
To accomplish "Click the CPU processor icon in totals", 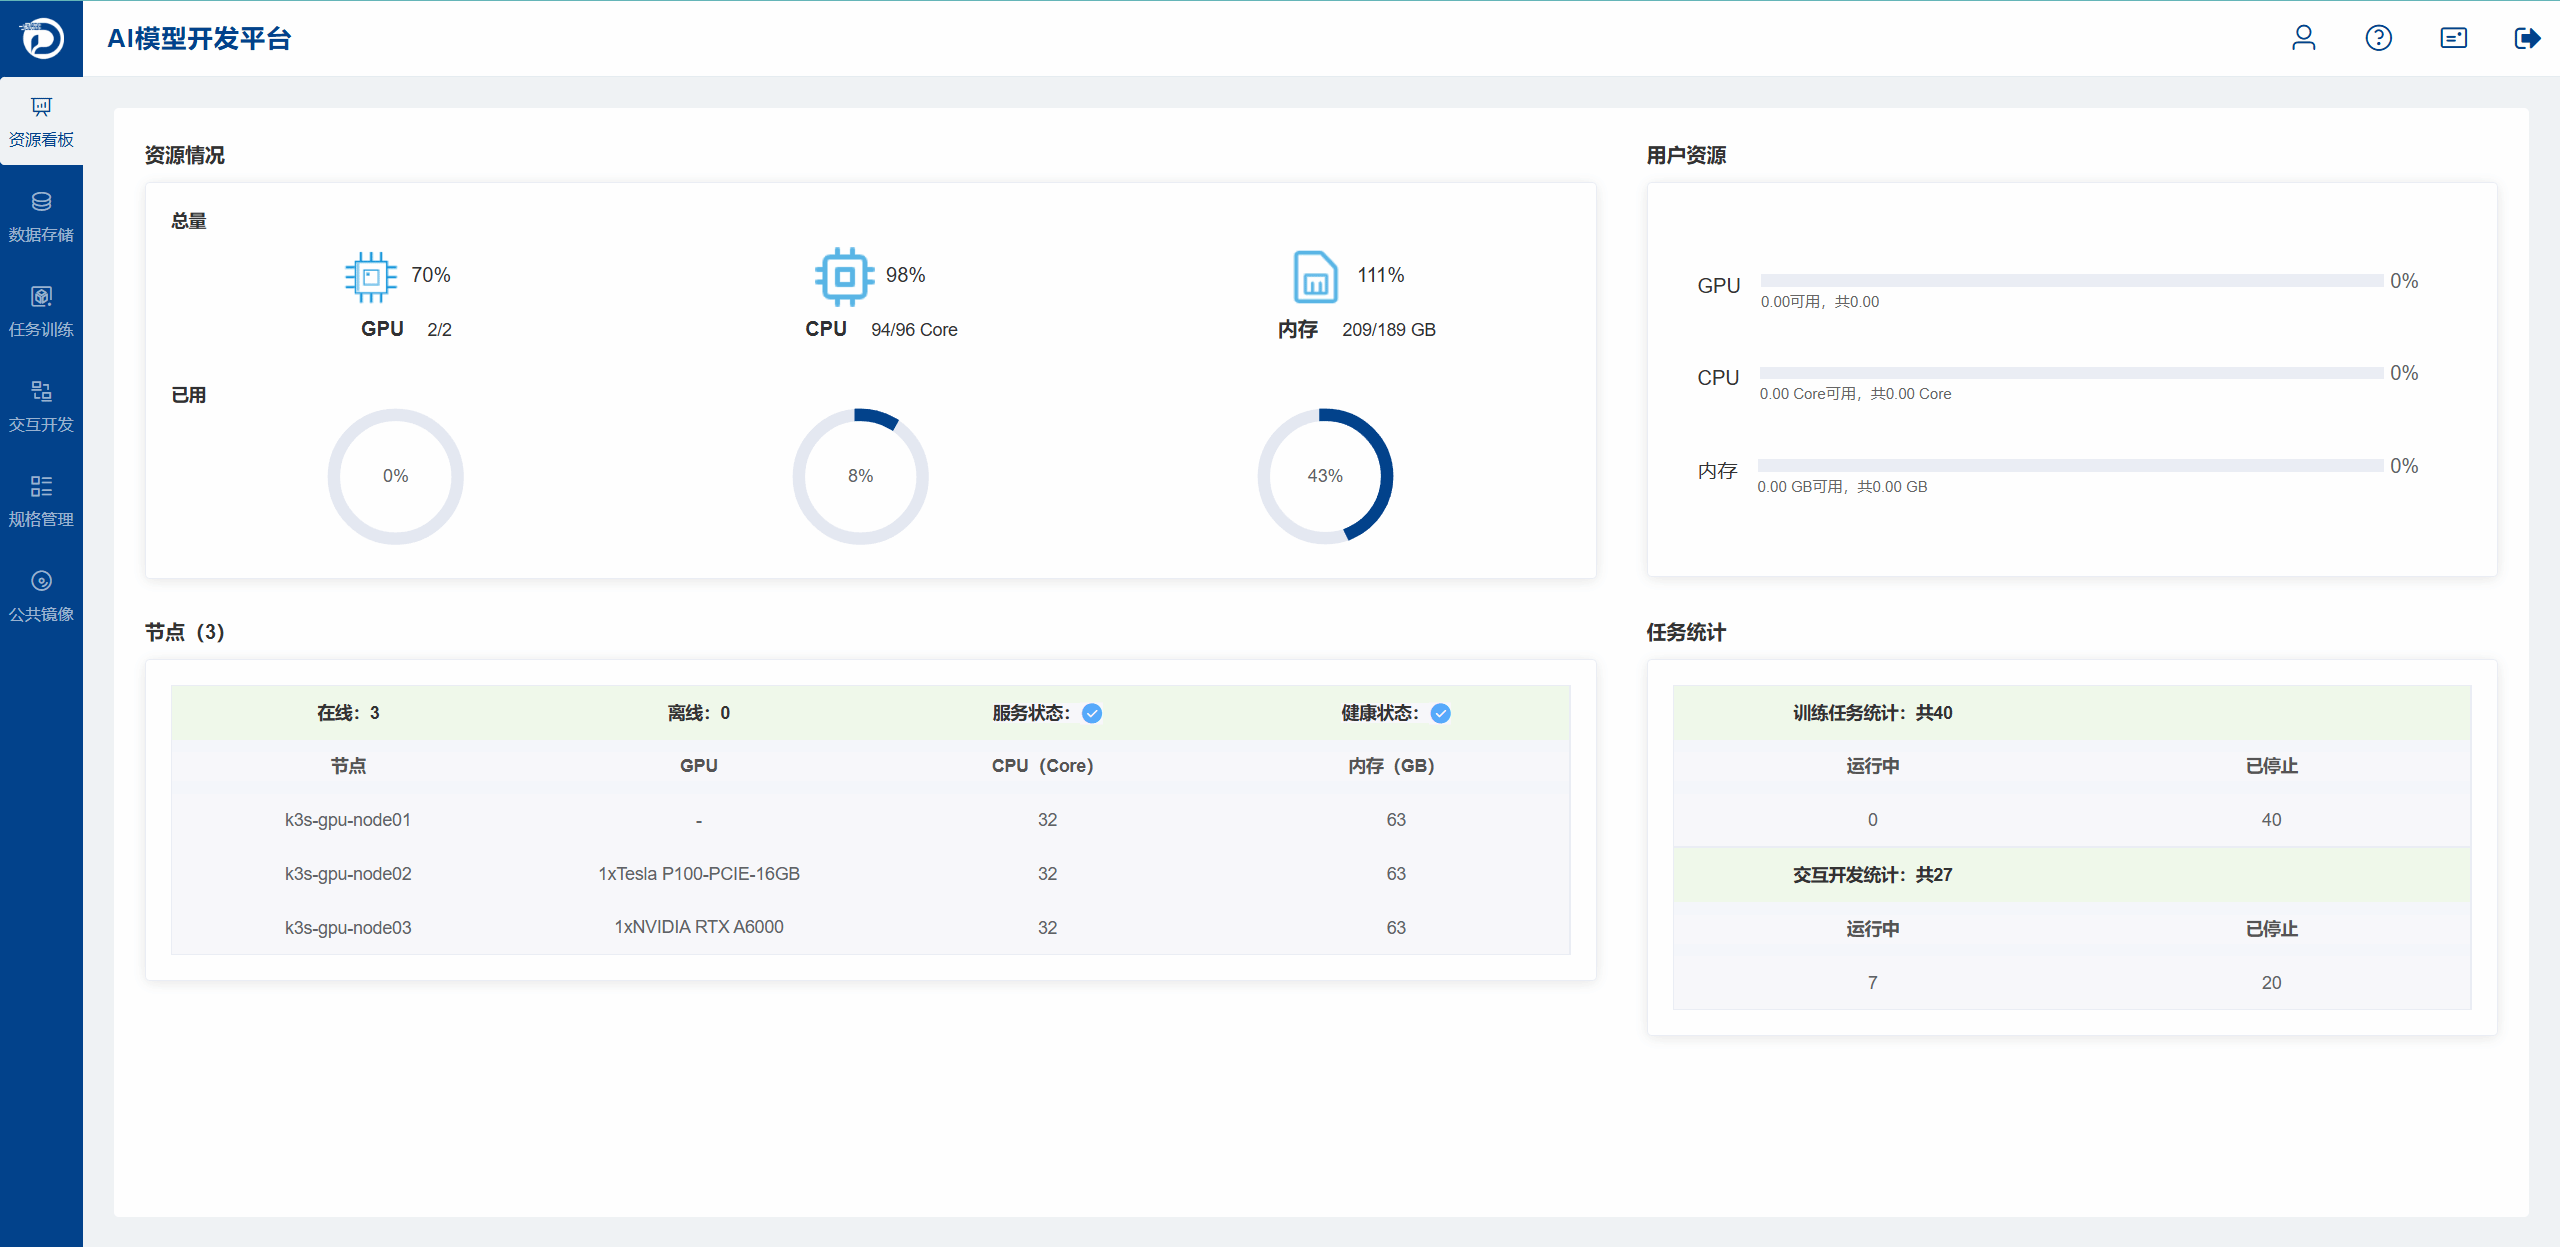I will pyautogui.click(x=844, y=277).
